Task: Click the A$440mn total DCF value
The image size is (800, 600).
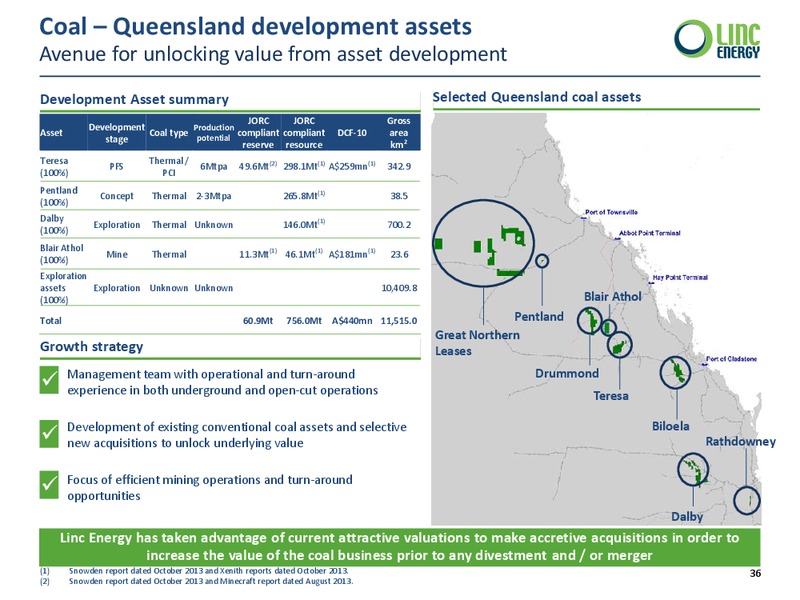Action: (352, 321)
